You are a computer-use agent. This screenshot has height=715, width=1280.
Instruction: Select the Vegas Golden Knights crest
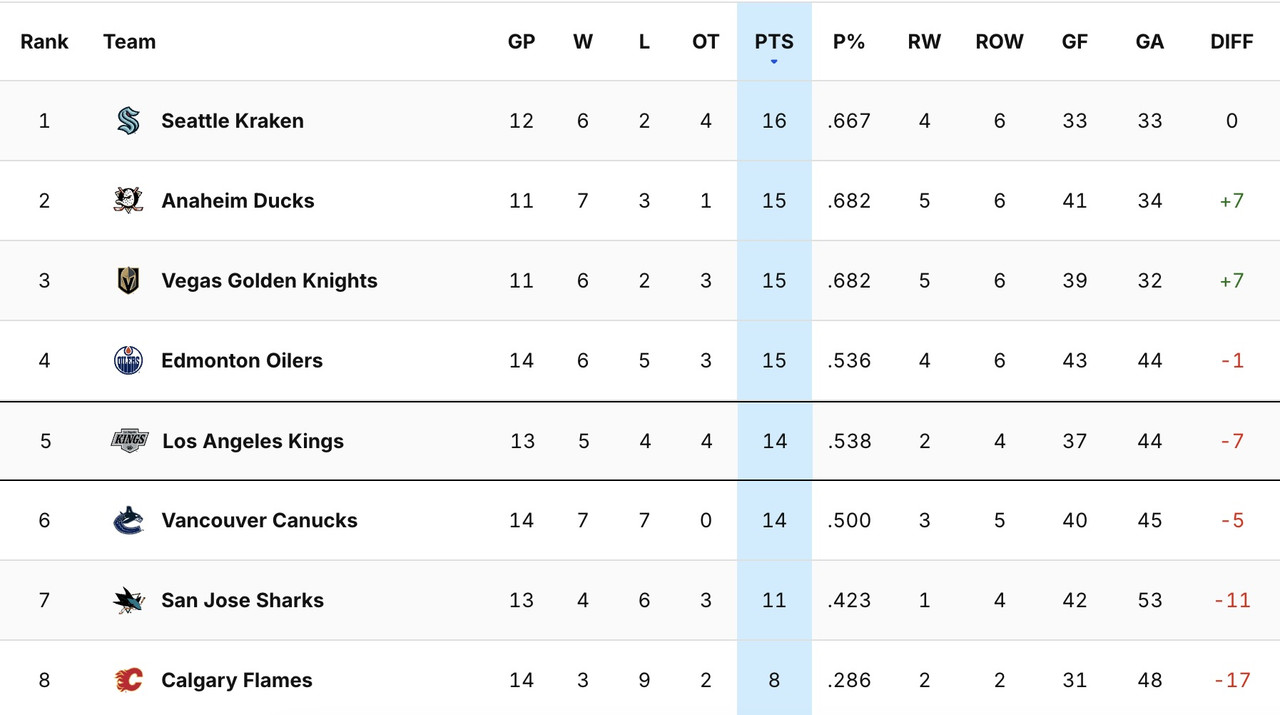click(127, 280)
